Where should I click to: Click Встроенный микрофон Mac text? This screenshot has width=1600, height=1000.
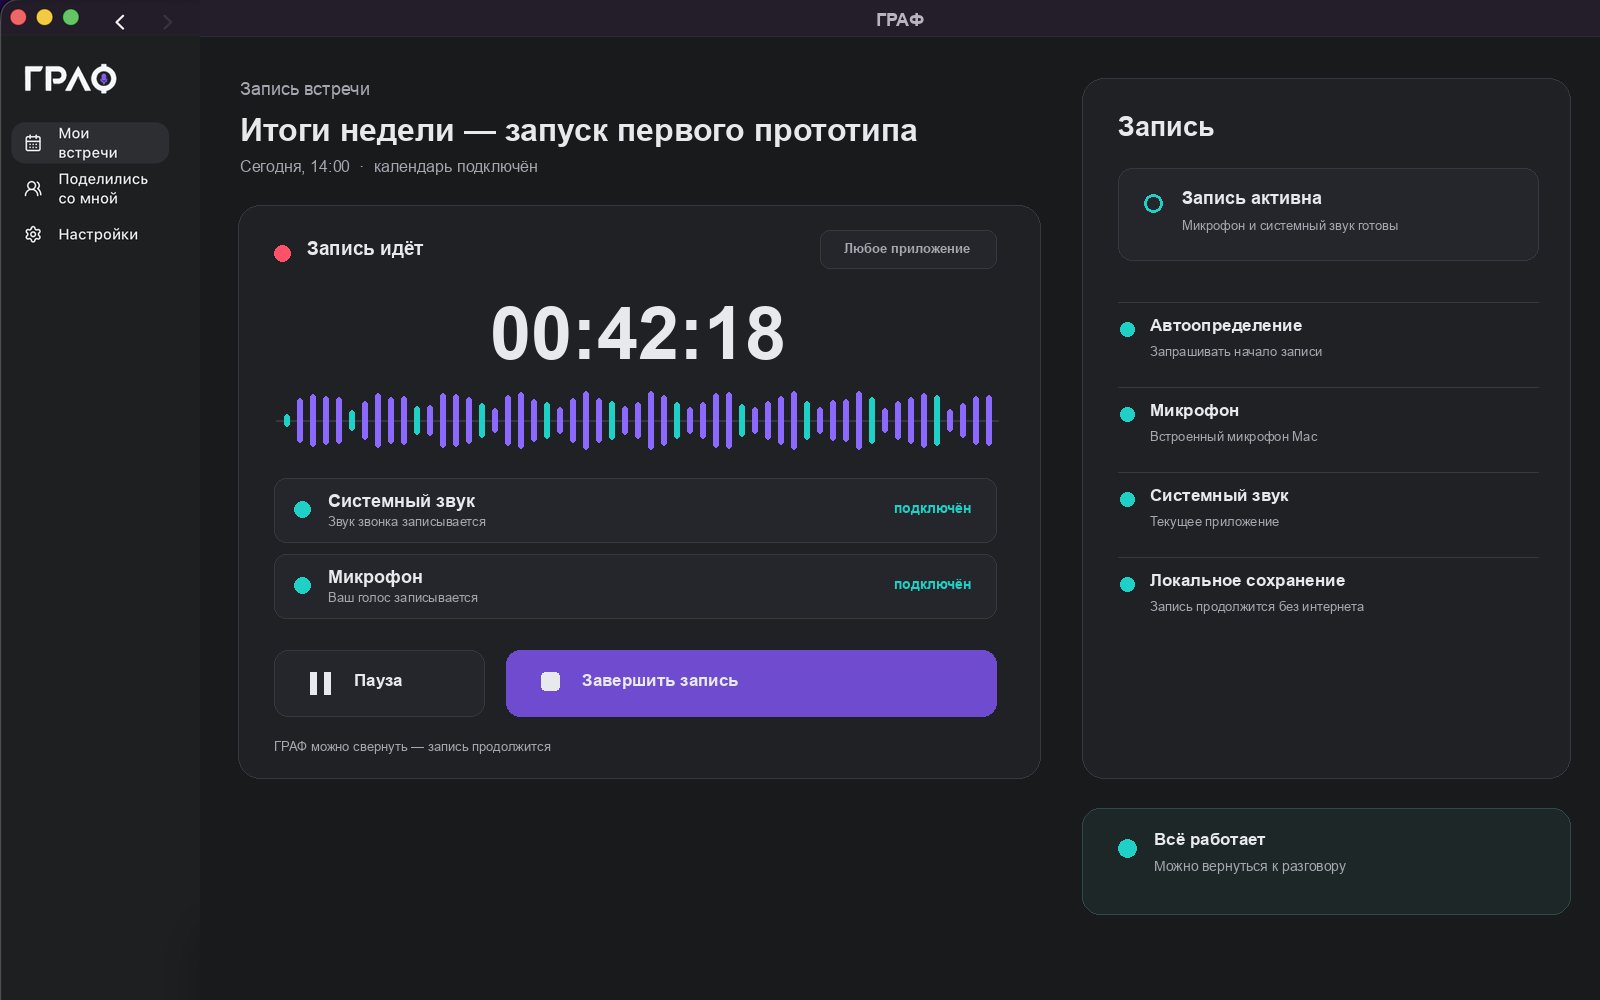1233,436
